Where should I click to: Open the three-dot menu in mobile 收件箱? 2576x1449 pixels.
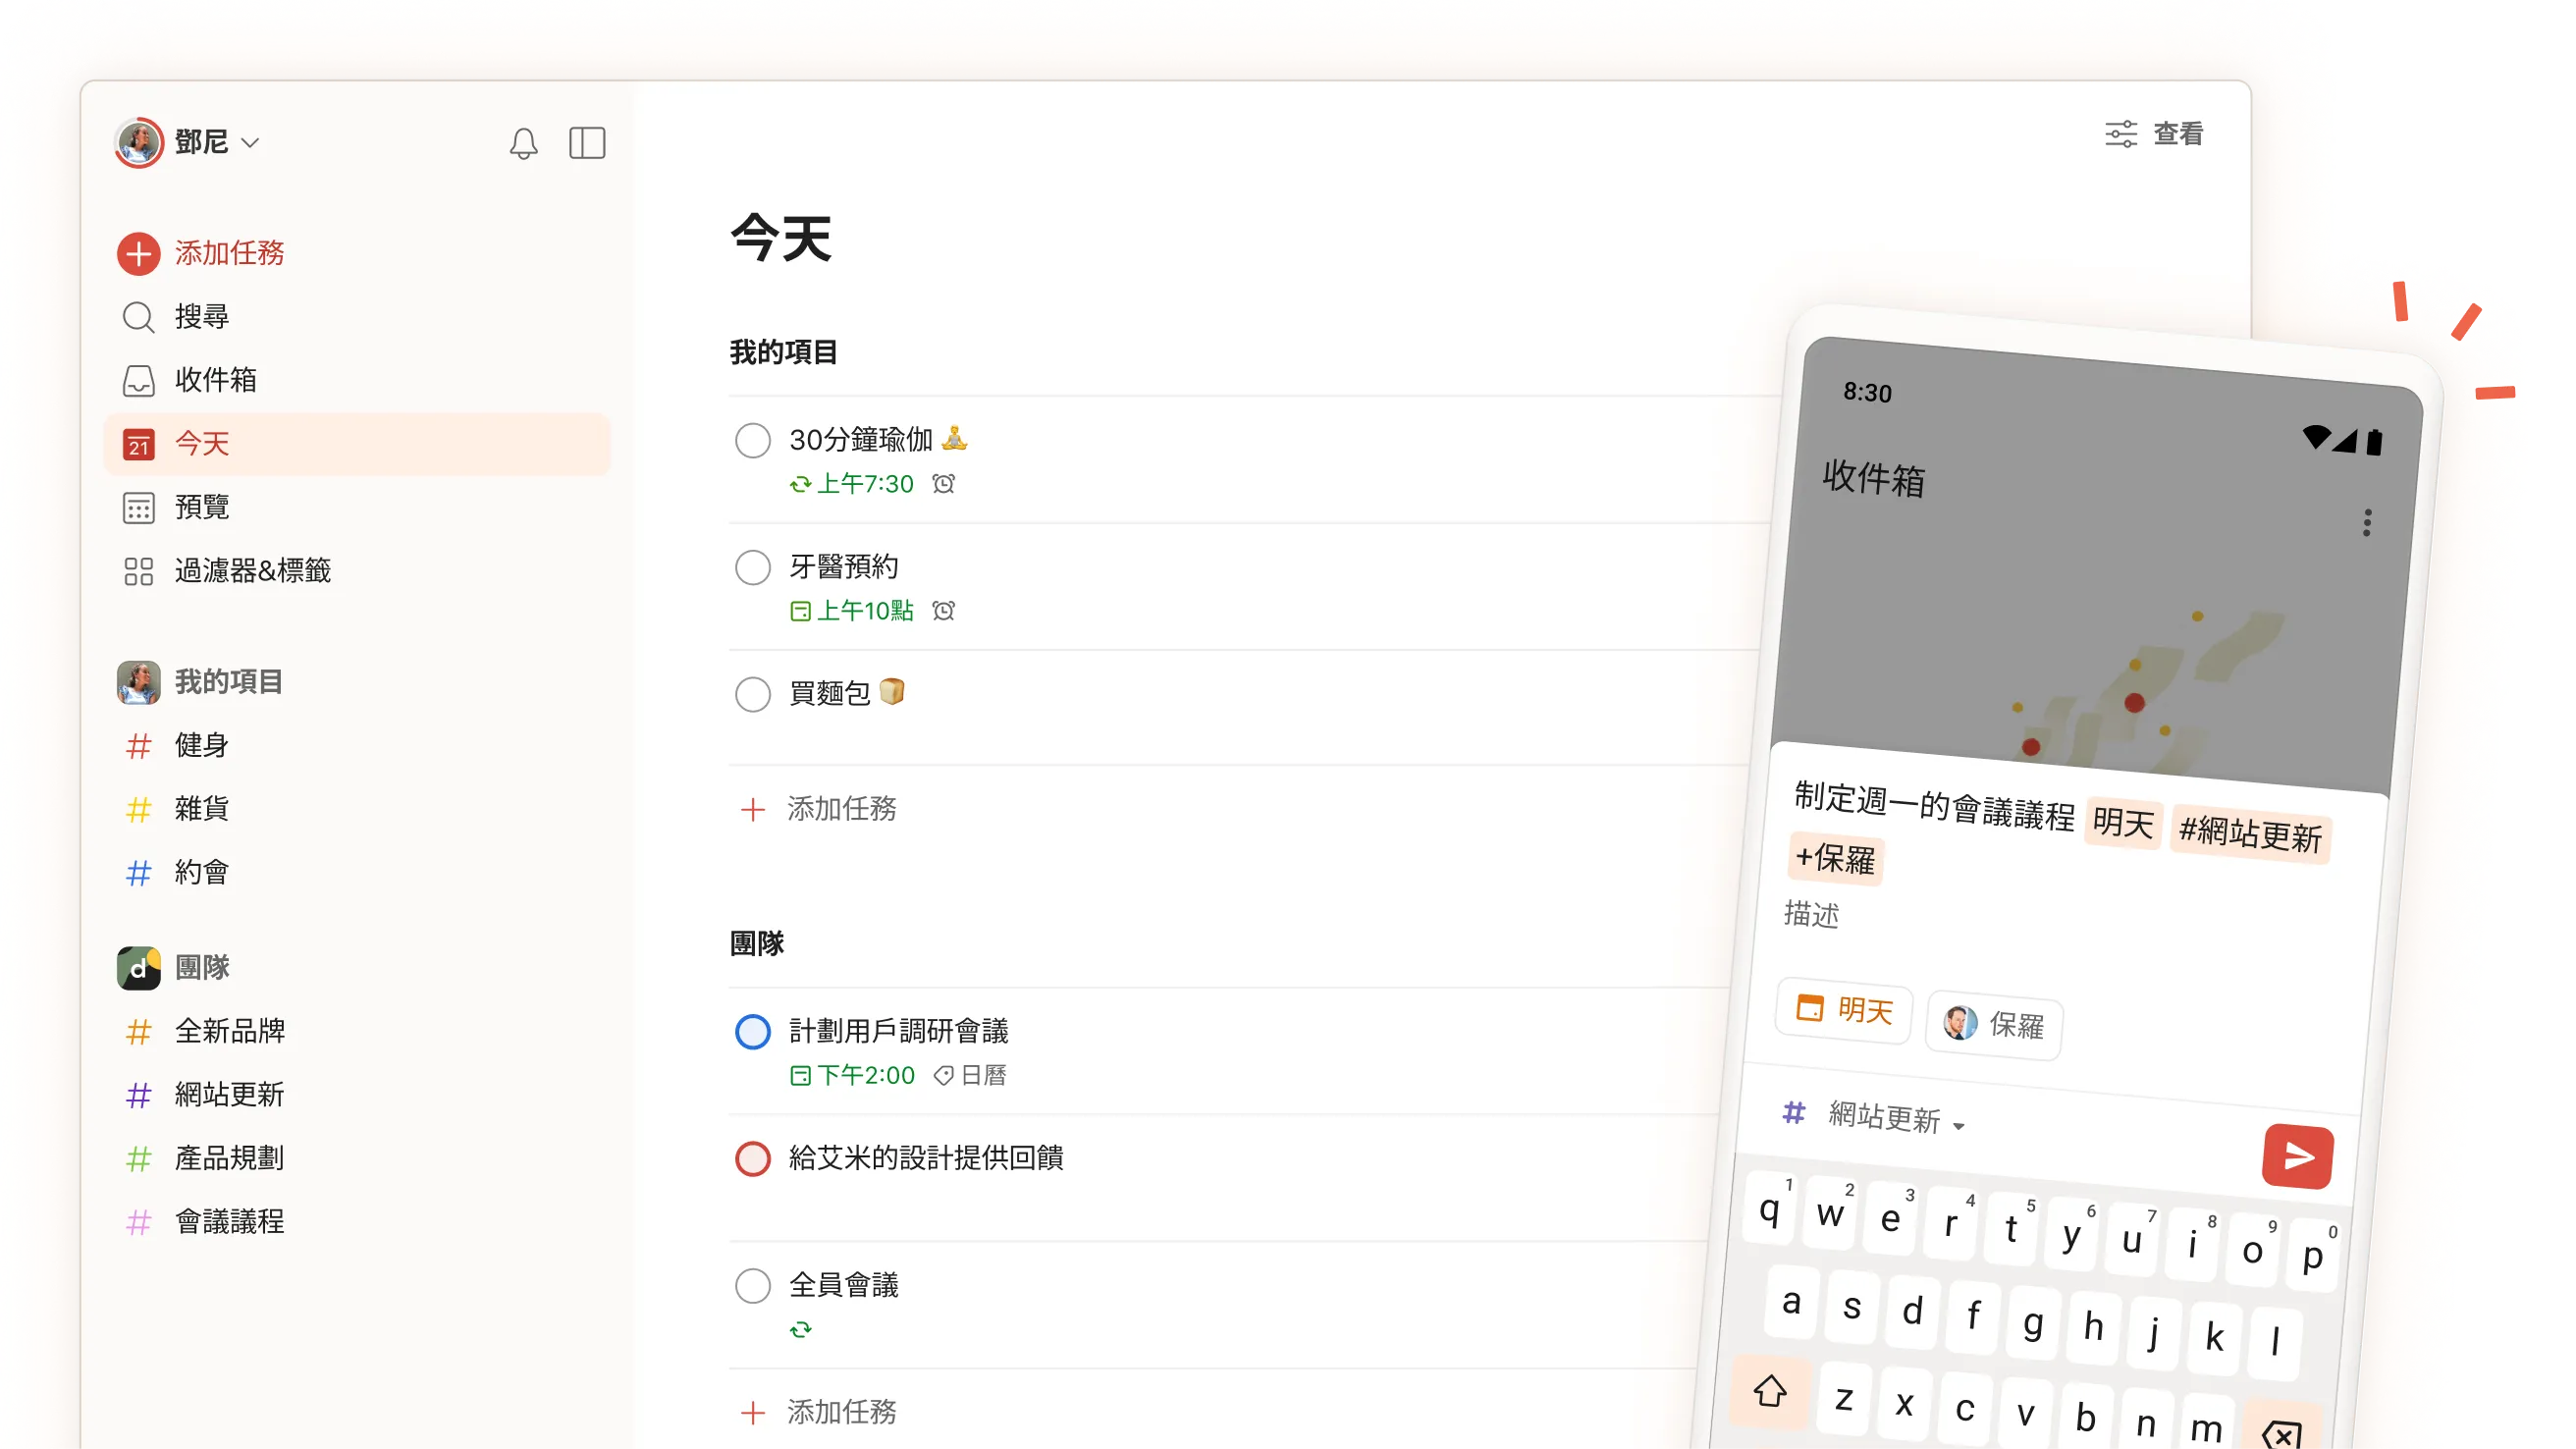2366,523
